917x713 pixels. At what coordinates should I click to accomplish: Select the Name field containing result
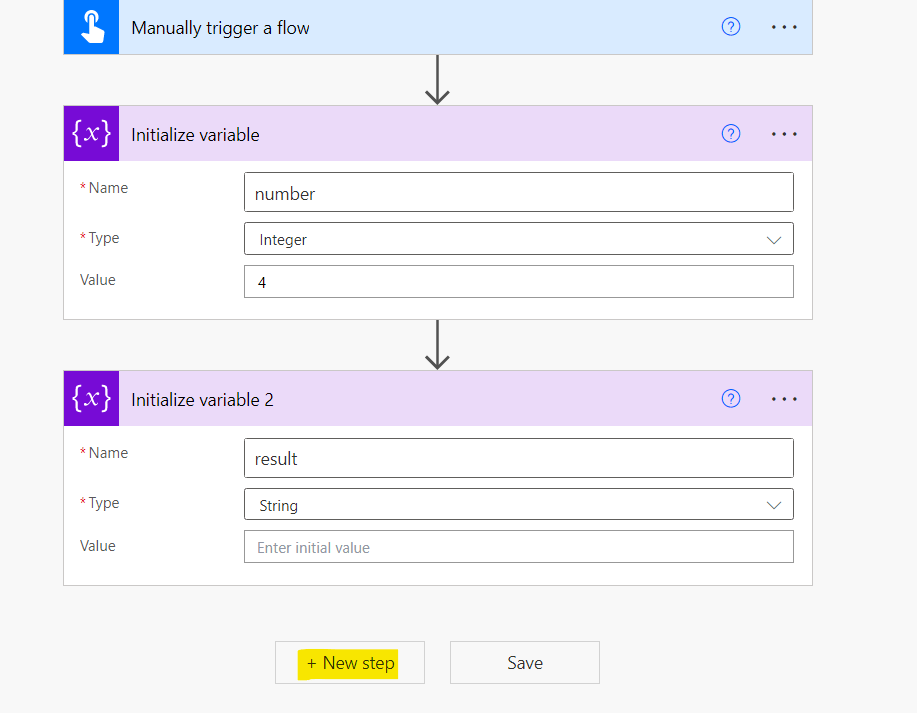click(519, 457)
